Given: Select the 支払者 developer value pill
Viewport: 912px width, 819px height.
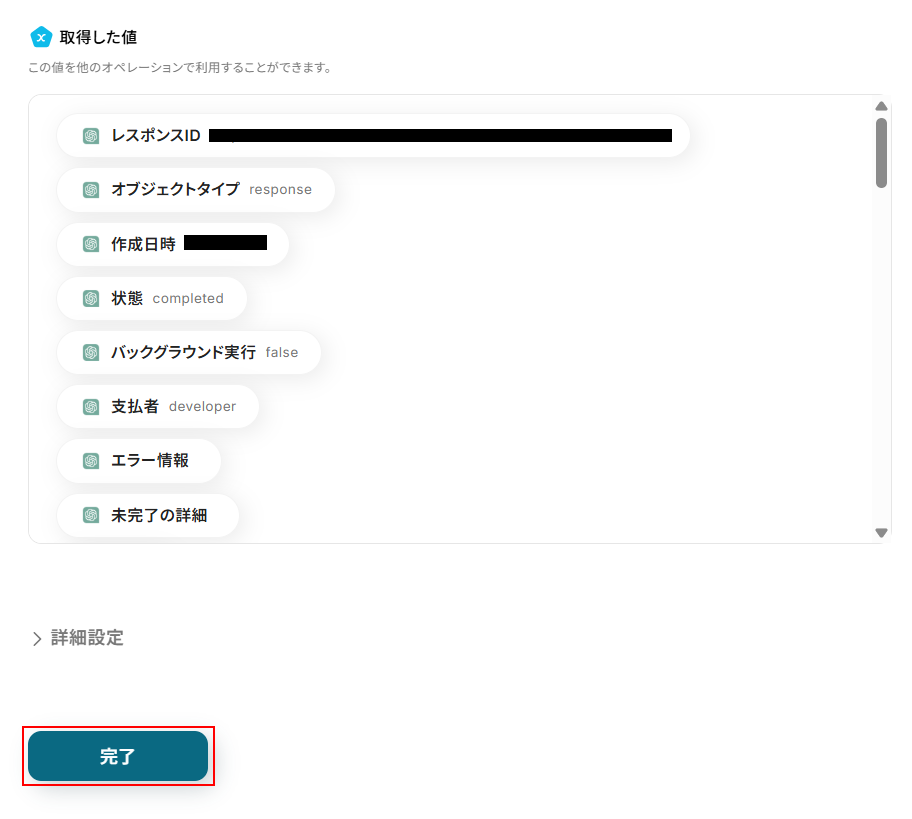Looking at the screenshot, I should [x=158, y=407].
